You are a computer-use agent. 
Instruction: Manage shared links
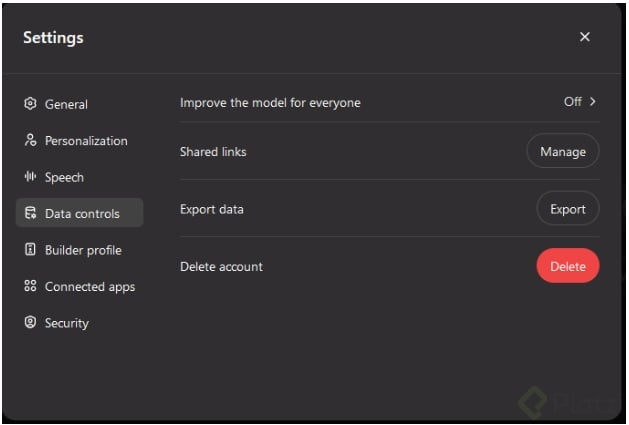563,151
